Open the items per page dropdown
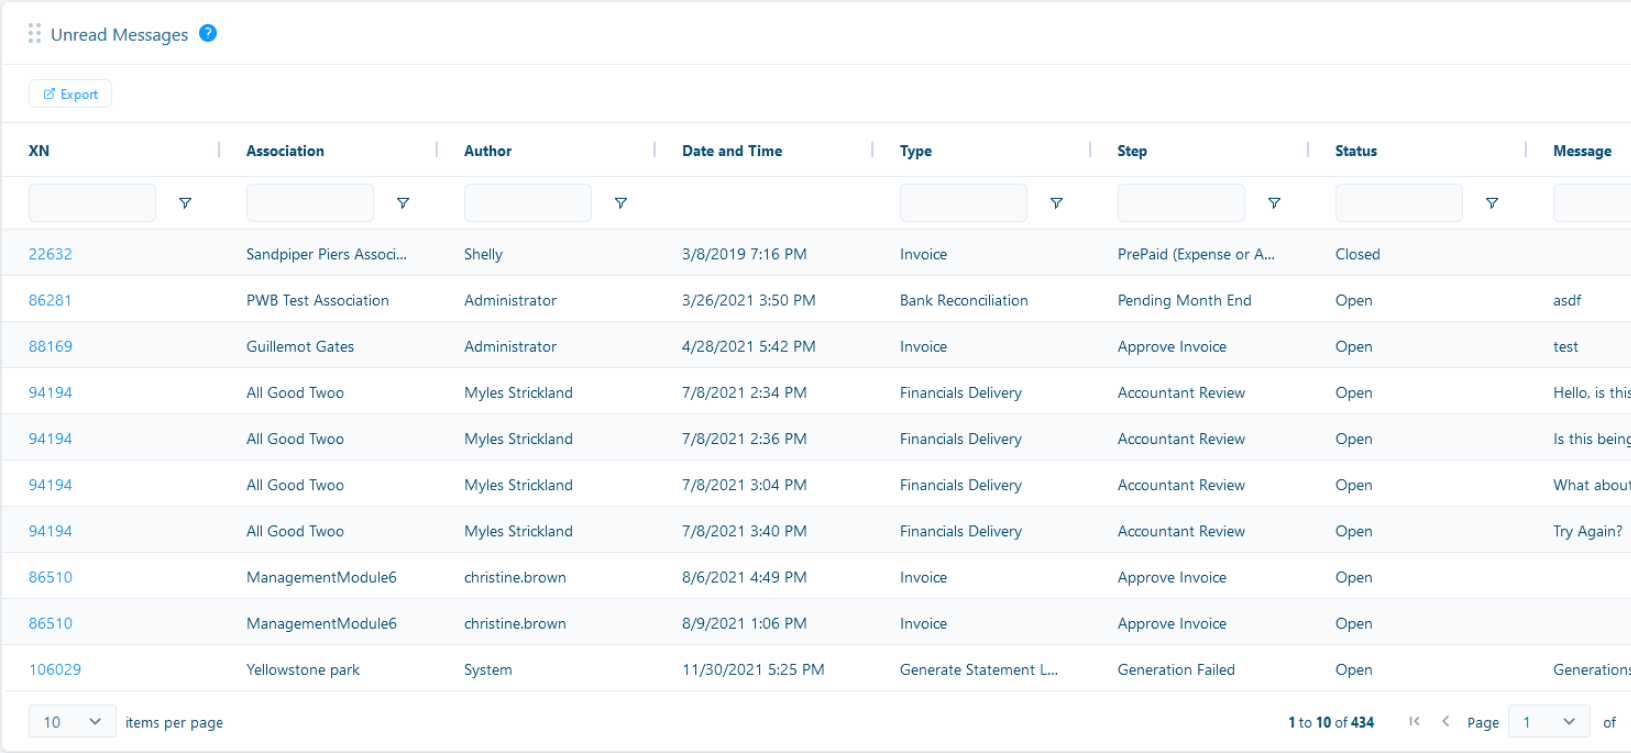 (x=72, y=722)
